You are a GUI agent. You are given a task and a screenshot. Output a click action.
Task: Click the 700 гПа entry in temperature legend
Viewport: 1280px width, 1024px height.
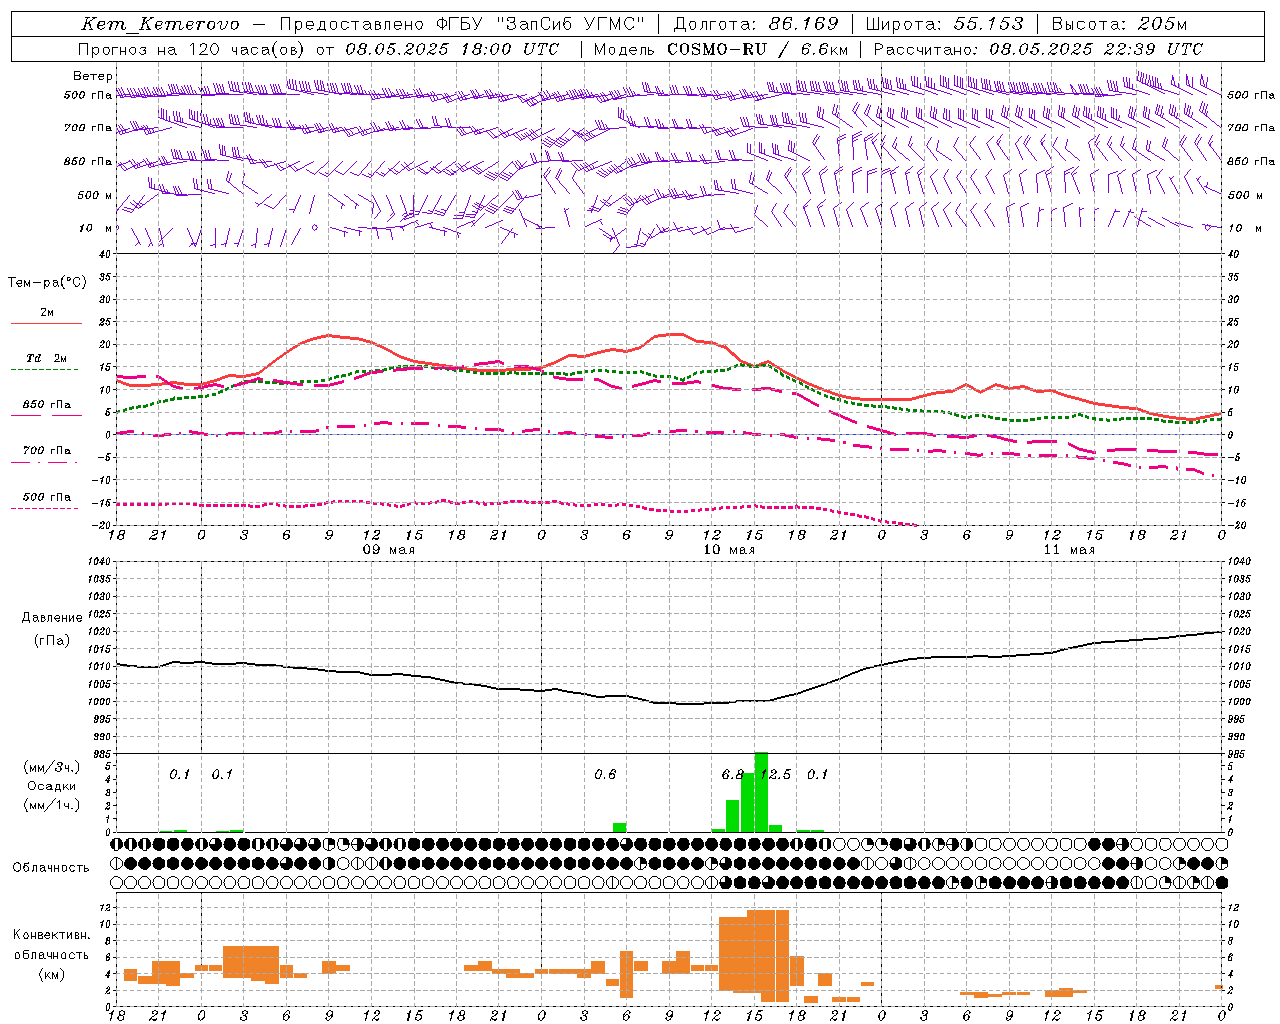[47, 451]
